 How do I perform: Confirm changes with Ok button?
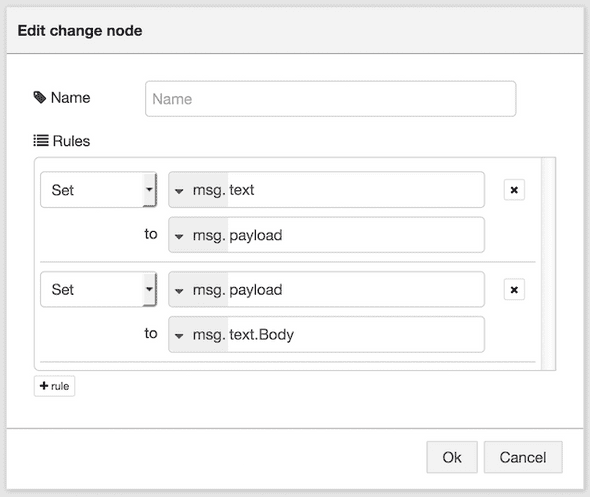(x=452, y=457)
